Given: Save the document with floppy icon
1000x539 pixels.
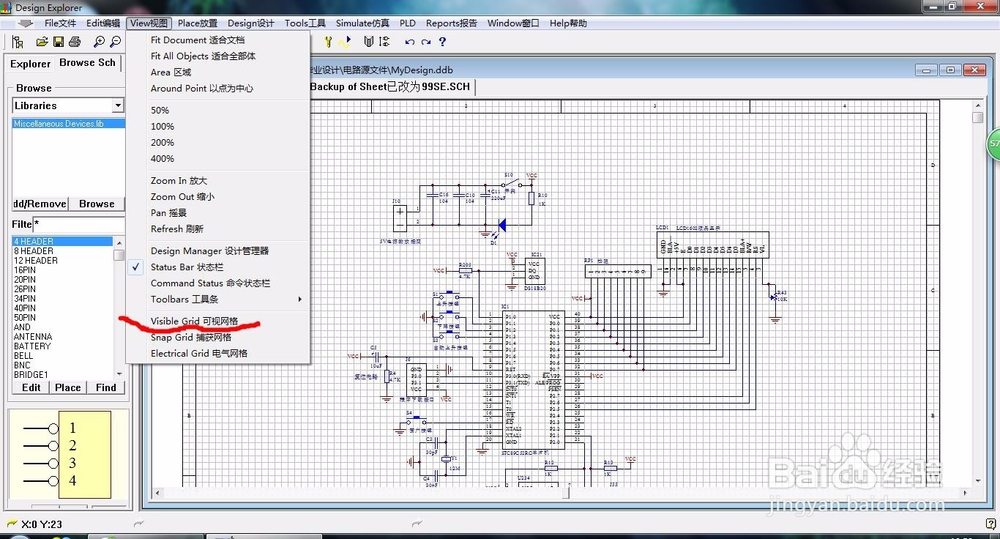Looking at the screenshot, I should click(x=58, y=42).
